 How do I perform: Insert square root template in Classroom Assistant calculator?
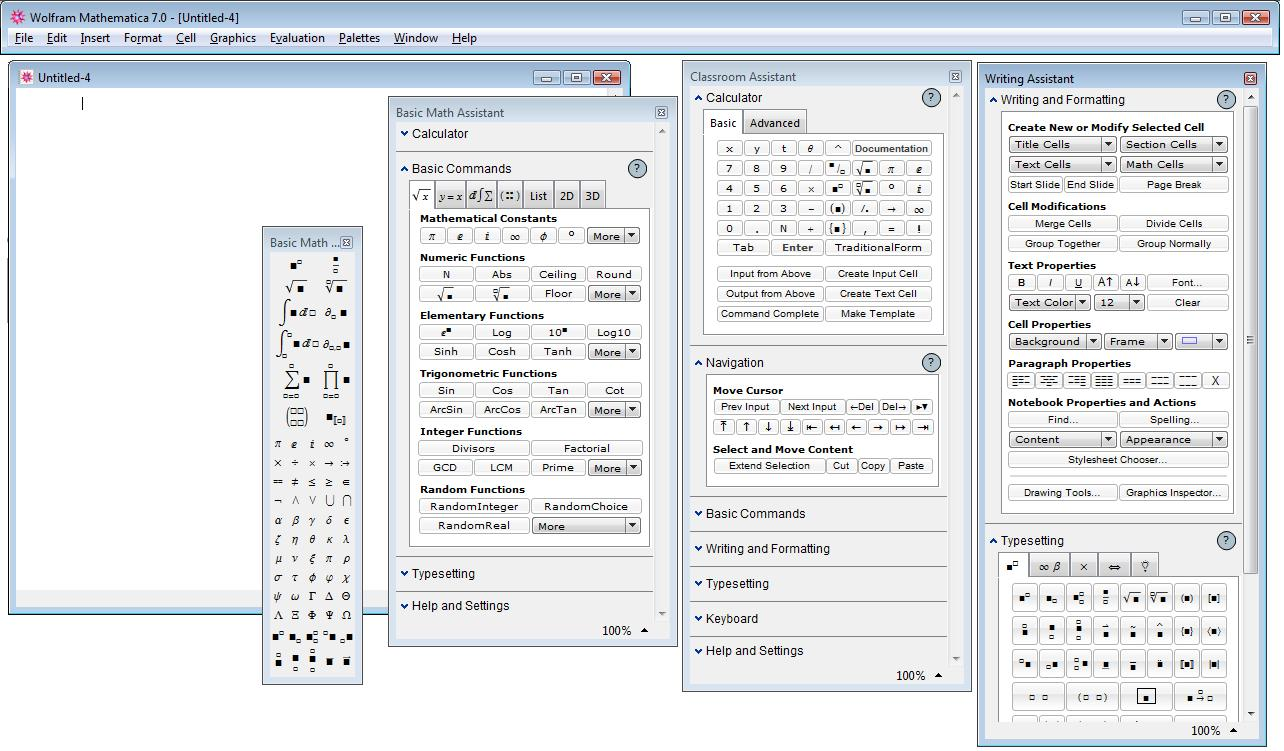[864, 169]
